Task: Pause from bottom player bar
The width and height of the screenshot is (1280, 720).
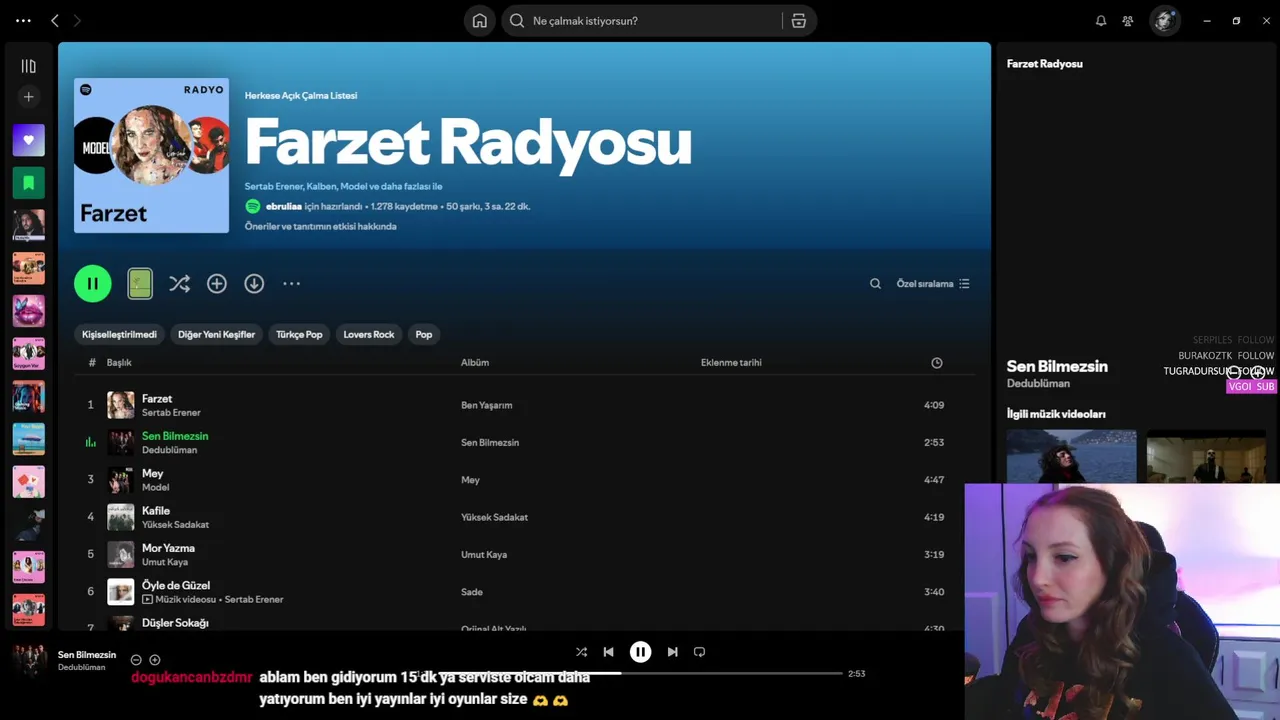Action: [x=640, y=652]
